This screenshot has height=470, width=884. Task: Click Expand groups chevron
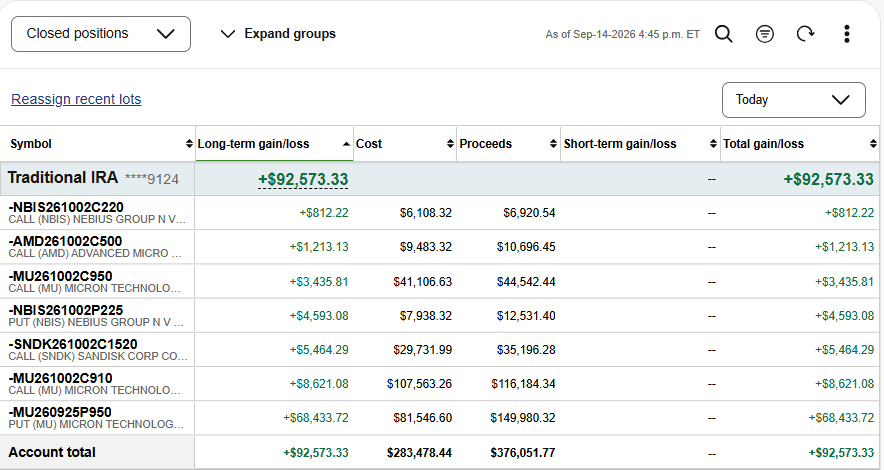(228, 34)
